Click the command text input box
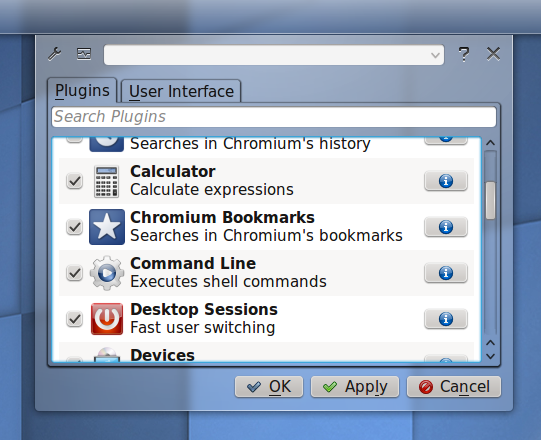541x440 pixels. [274, 55]
